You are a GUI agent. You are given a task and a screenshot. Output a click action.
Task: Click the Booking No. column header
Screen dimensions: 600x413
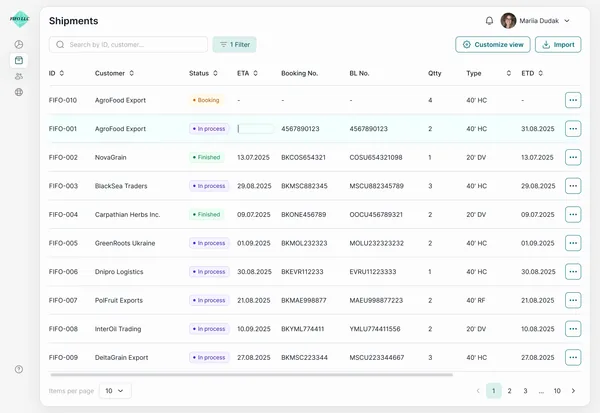(300, 73)
